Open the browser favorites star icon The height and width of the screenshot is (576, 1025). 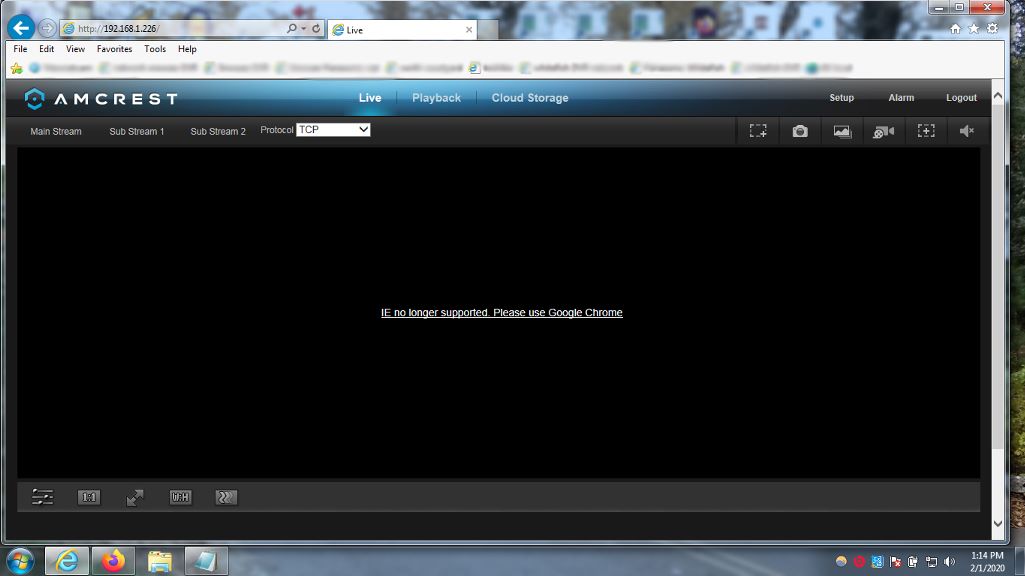(974, 29)
